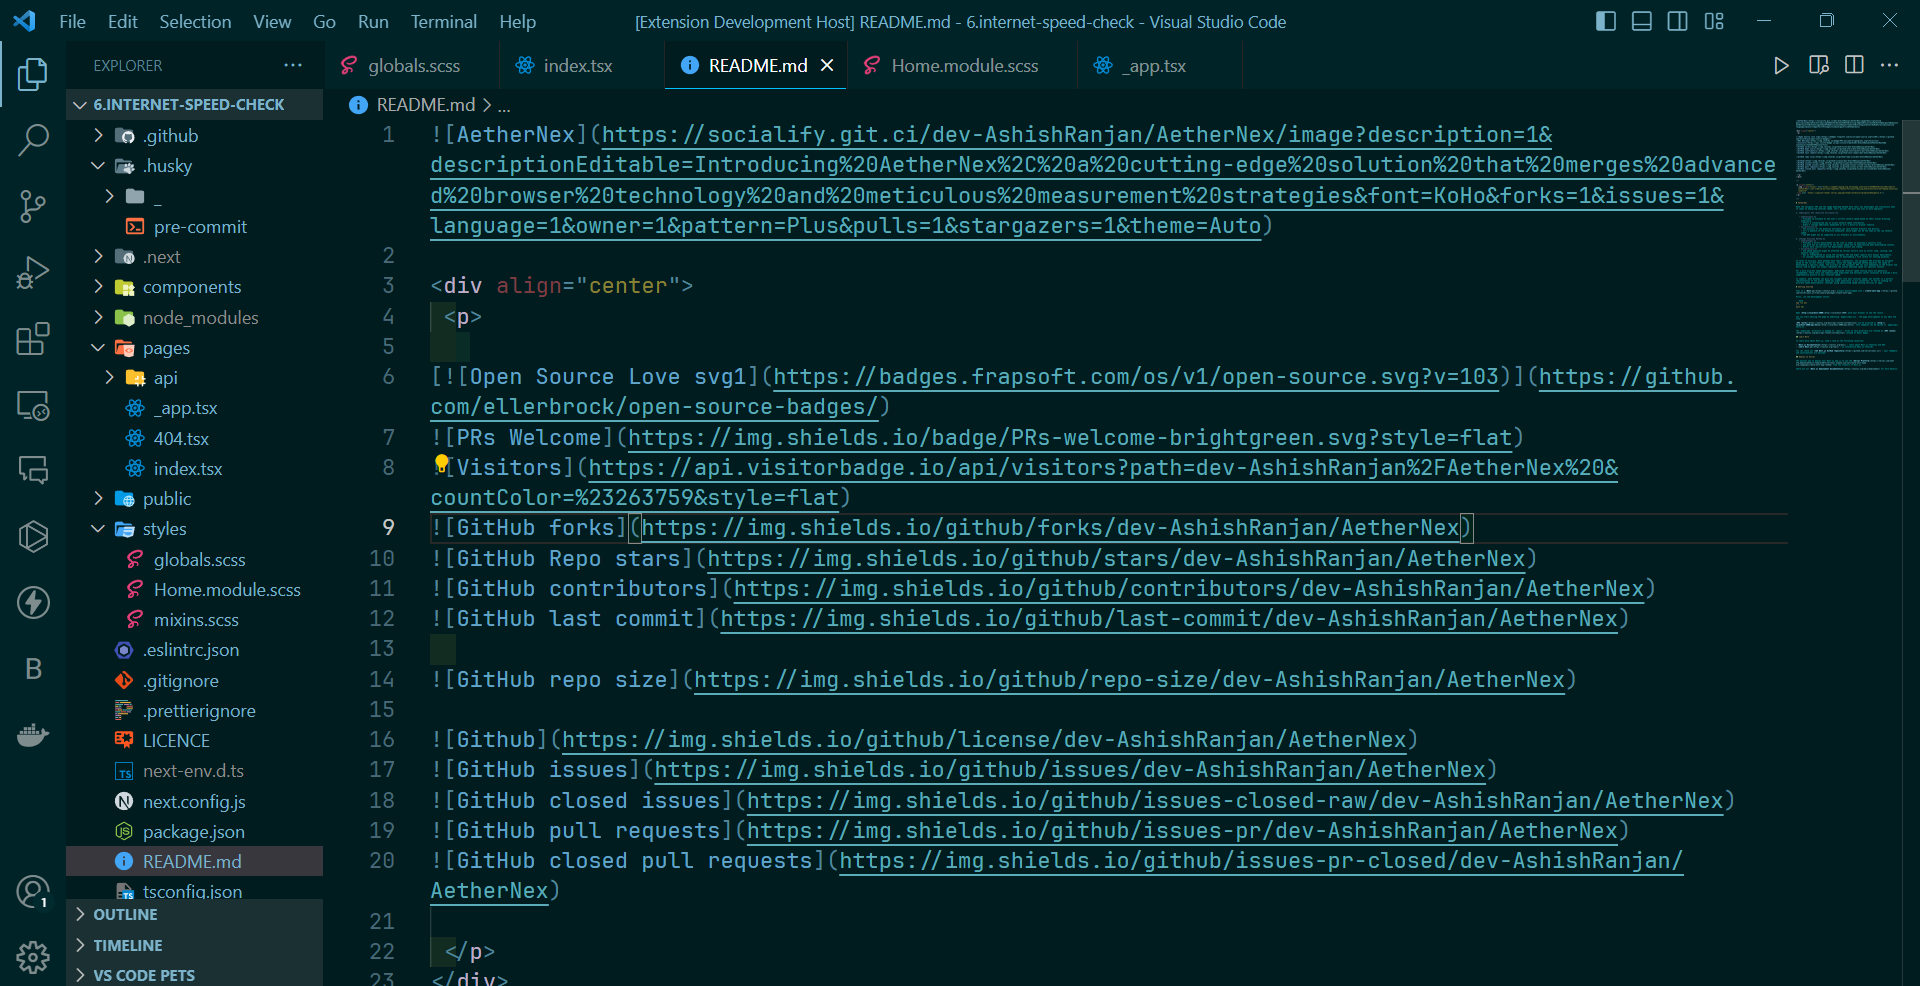Open the Search view in activity bar

click(33, 140)
